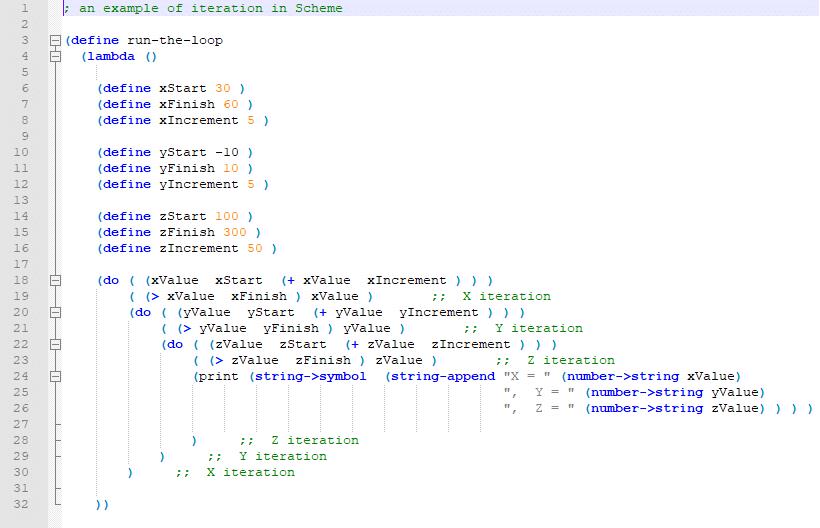Collapse the zValue do-loop fold on line 22
Viewport: 820px width, 528px height.
pyautogui.click(x=55, y=345)
